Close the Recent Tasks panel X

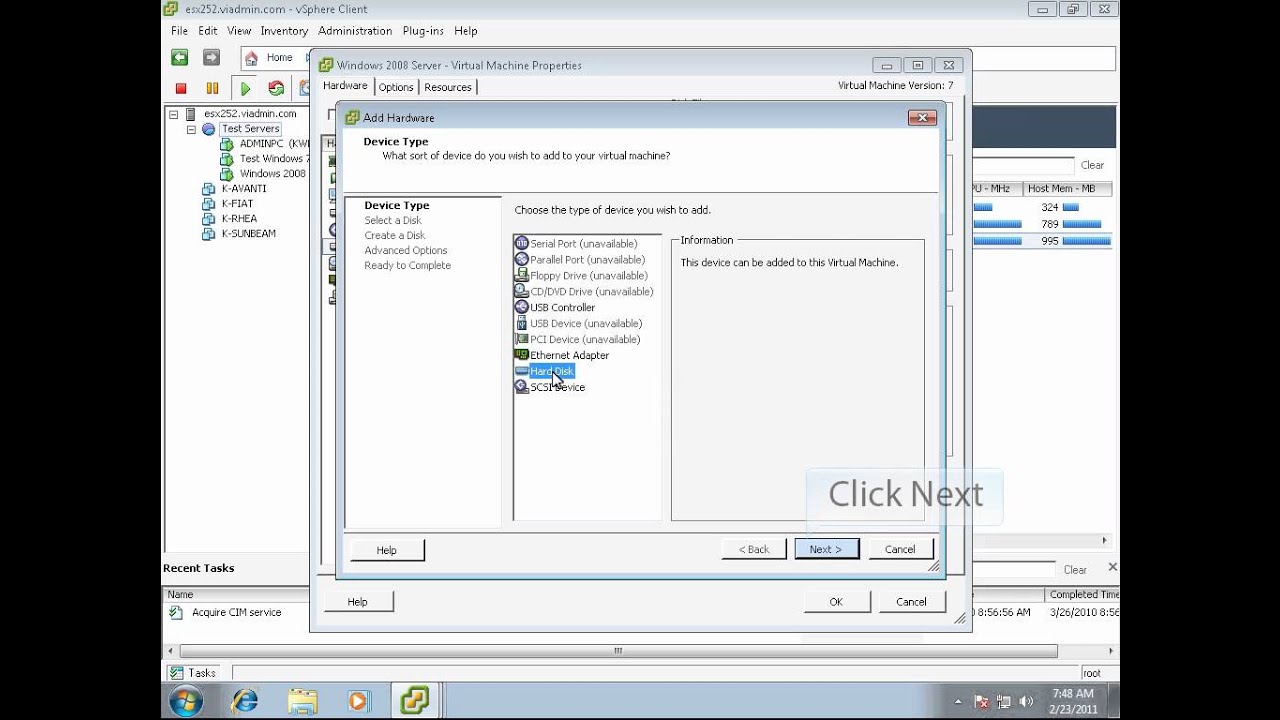[1112, 567]
